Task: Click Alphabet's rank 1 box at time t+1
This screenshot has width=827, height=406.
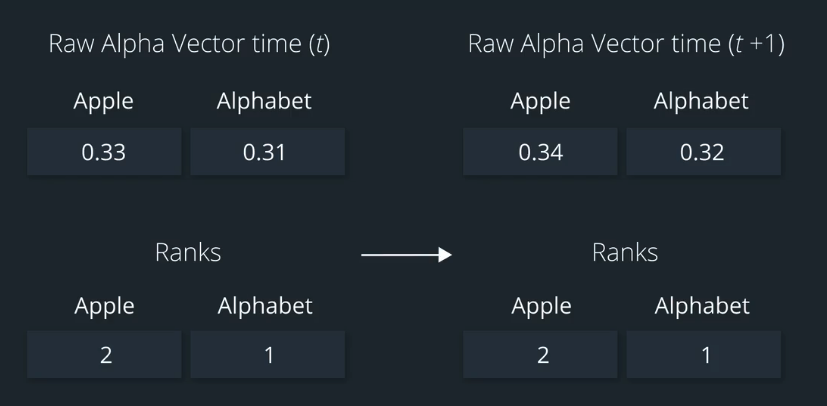Action: tap(704, 355)
